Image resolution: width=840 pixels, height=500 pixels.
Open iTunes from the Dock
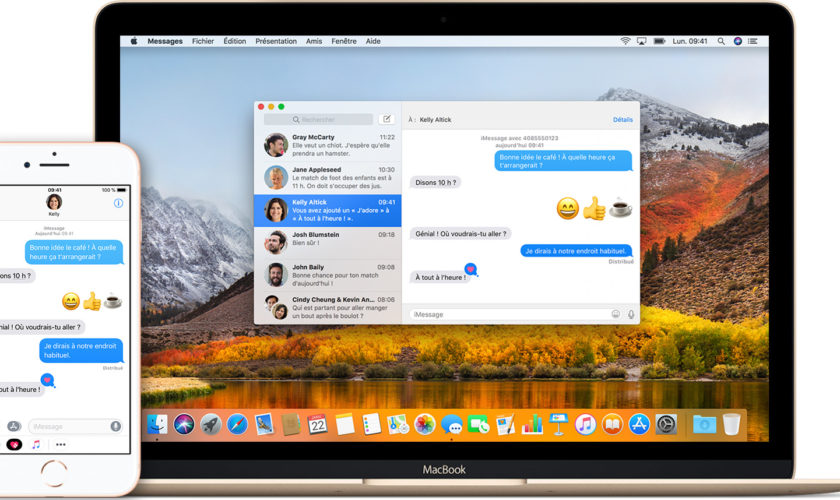(585, 424)
